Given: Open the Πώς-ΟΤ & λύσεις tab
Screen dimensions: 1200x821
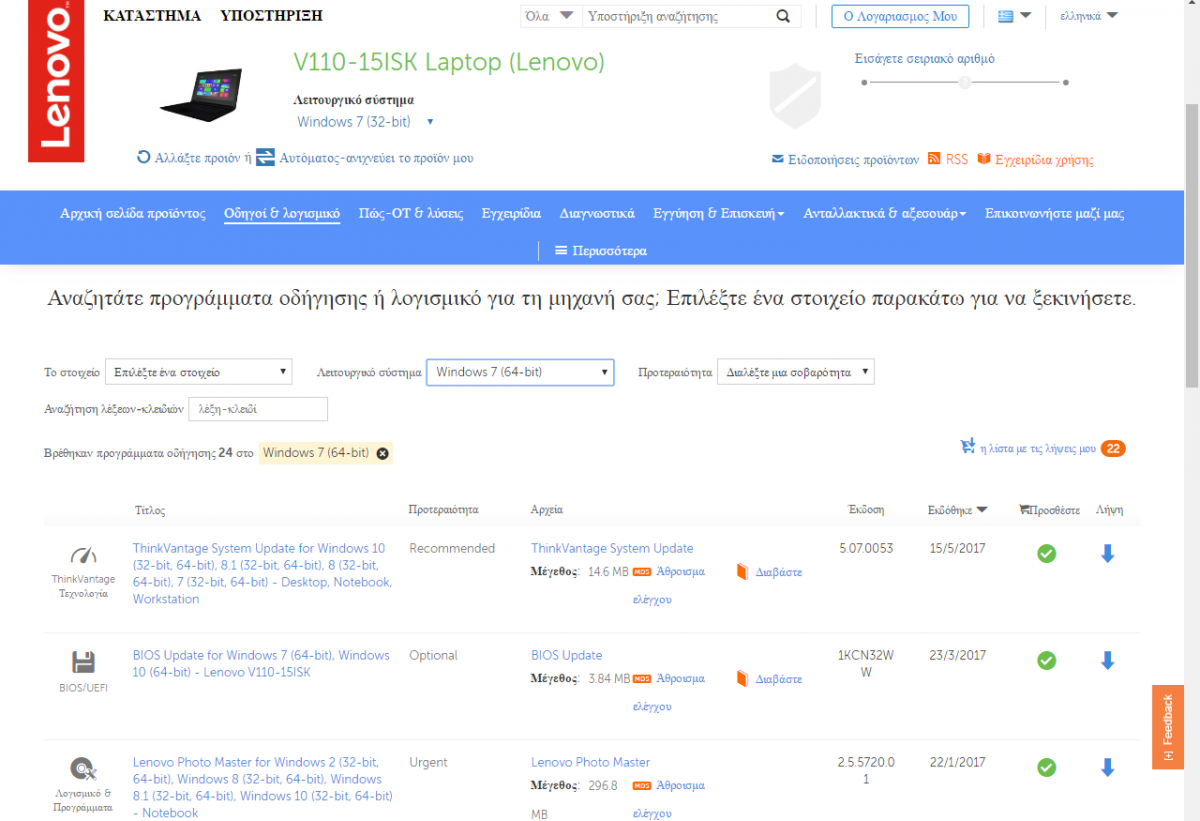Looking at the screenshot, I should click(x=411, y=214).
